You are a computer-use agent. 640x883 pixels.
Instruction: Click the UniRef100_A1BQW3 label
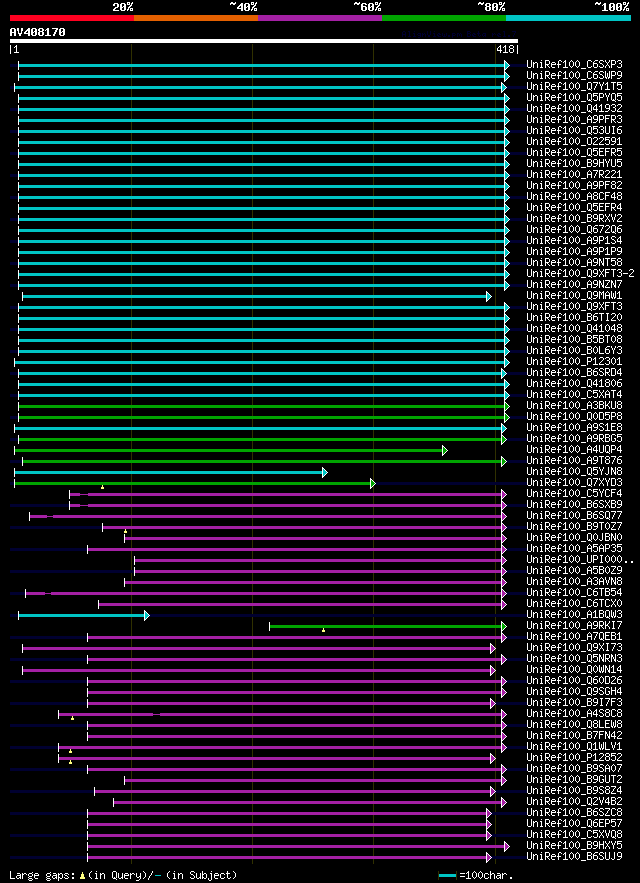[x=574, y=614]
